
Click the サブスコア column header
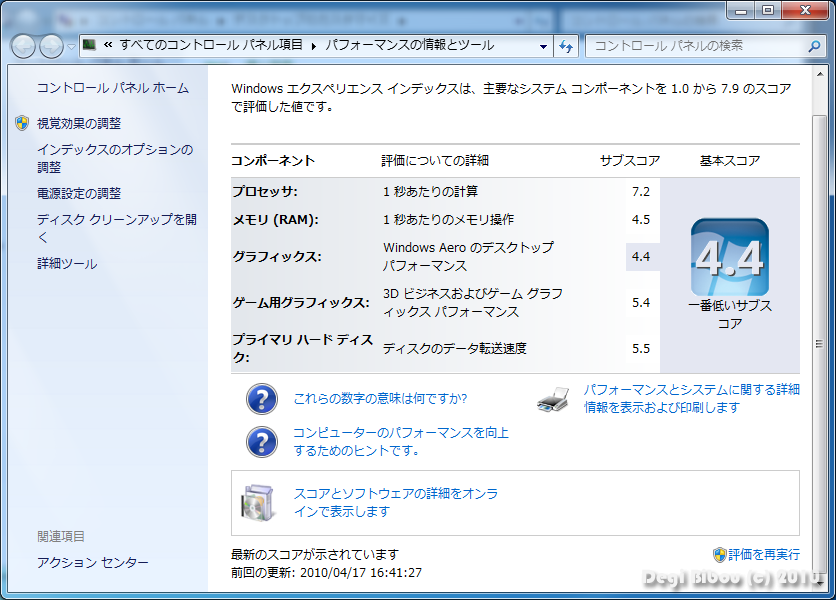click(630, 161)
